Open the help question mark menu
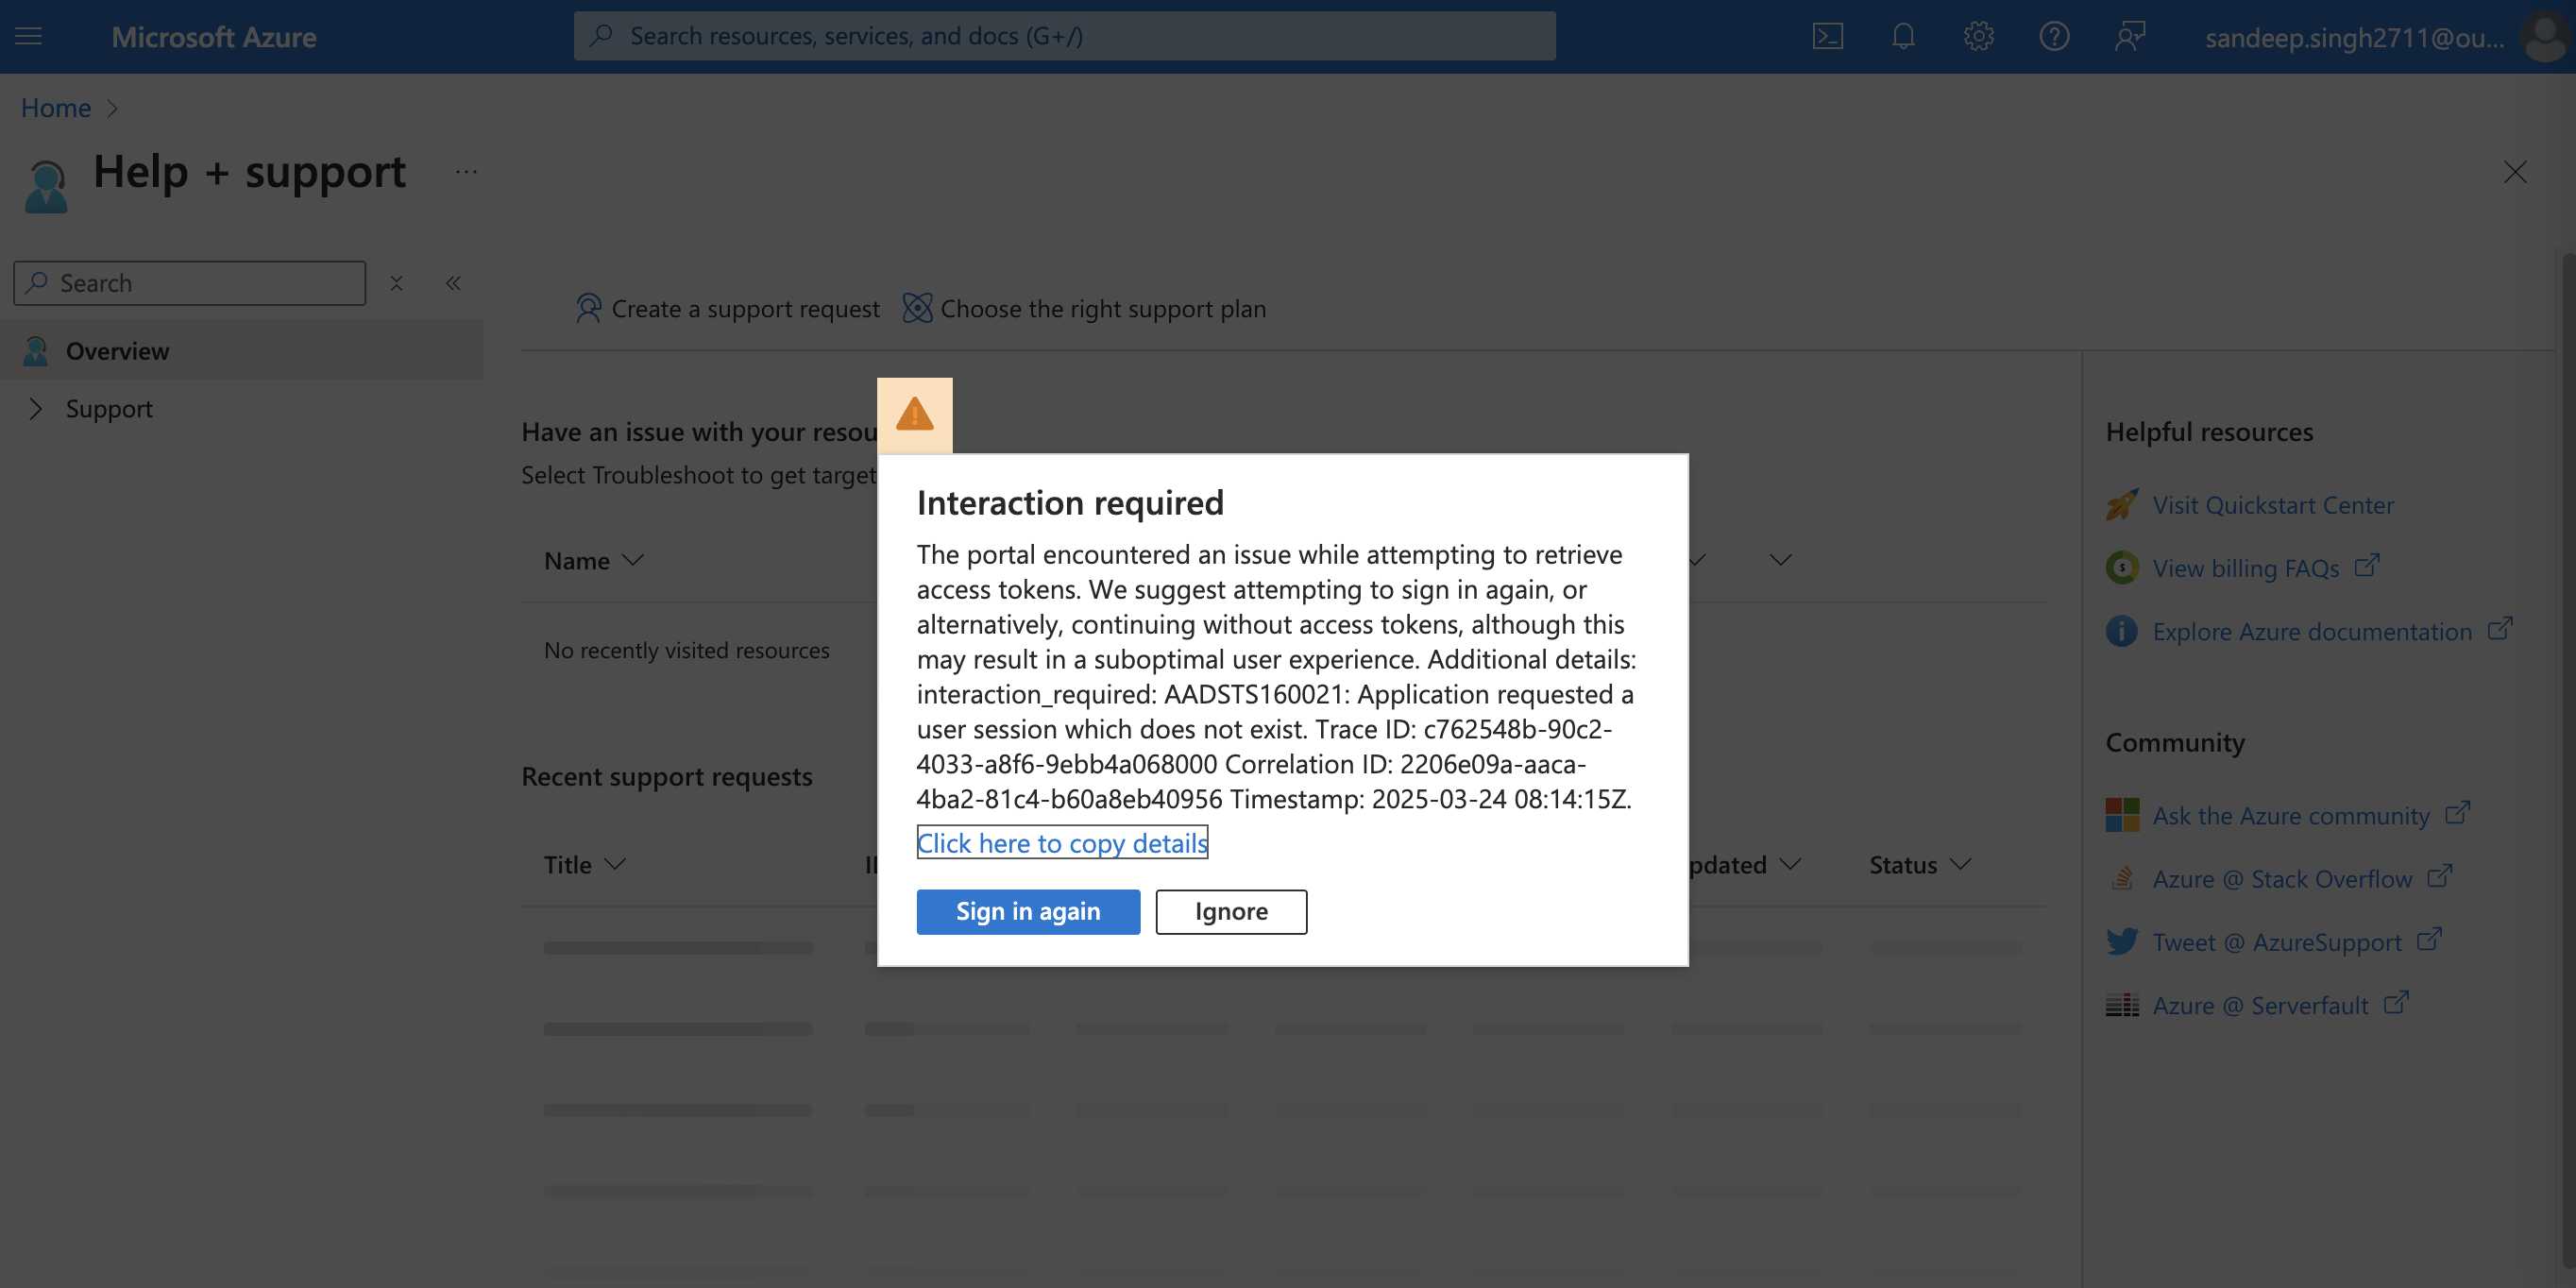Viewport: 2576px width, 1288px height. pyautogui.click(x=2054, y=36)
